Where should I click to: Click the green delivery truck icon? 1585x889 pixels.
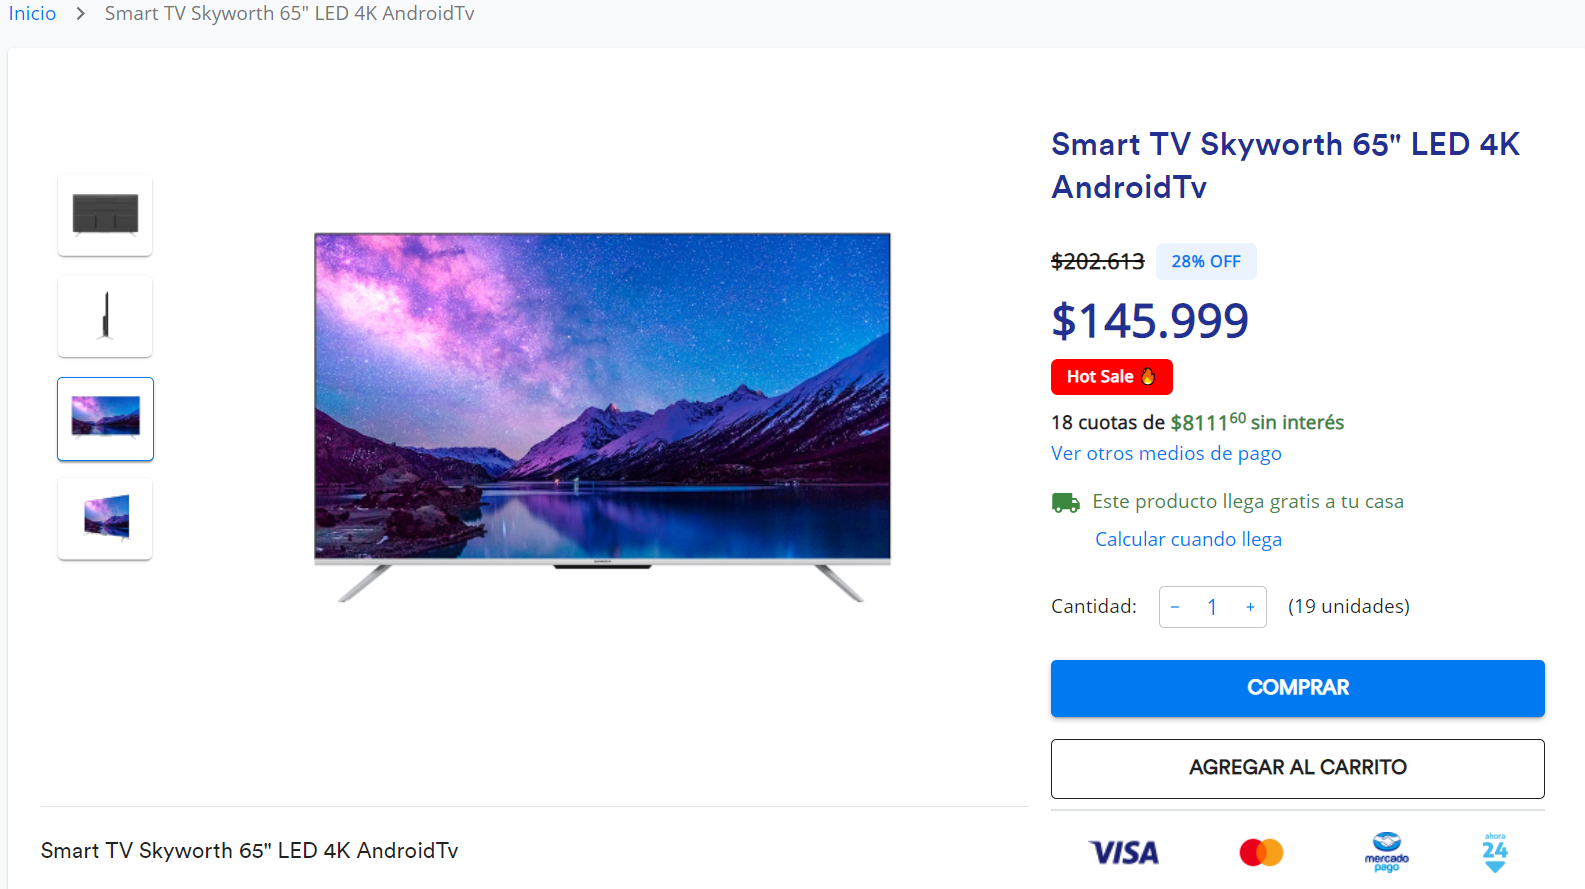click(x=1066, y=502)
